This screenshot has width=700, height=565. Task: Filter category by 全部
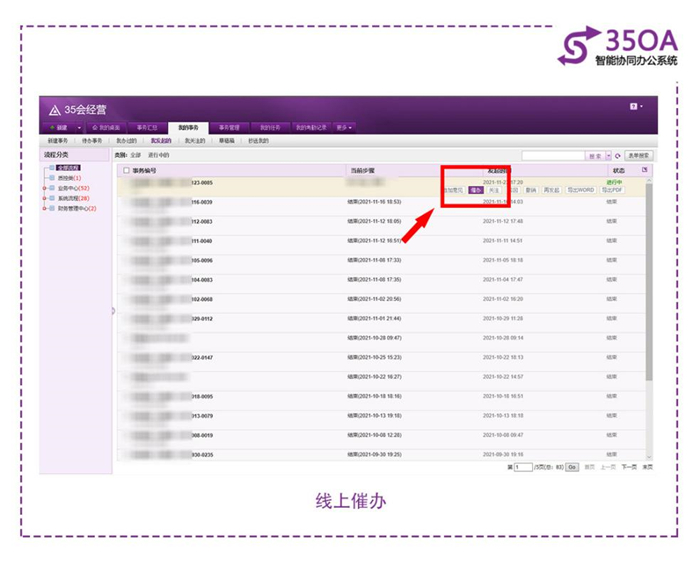136,155
